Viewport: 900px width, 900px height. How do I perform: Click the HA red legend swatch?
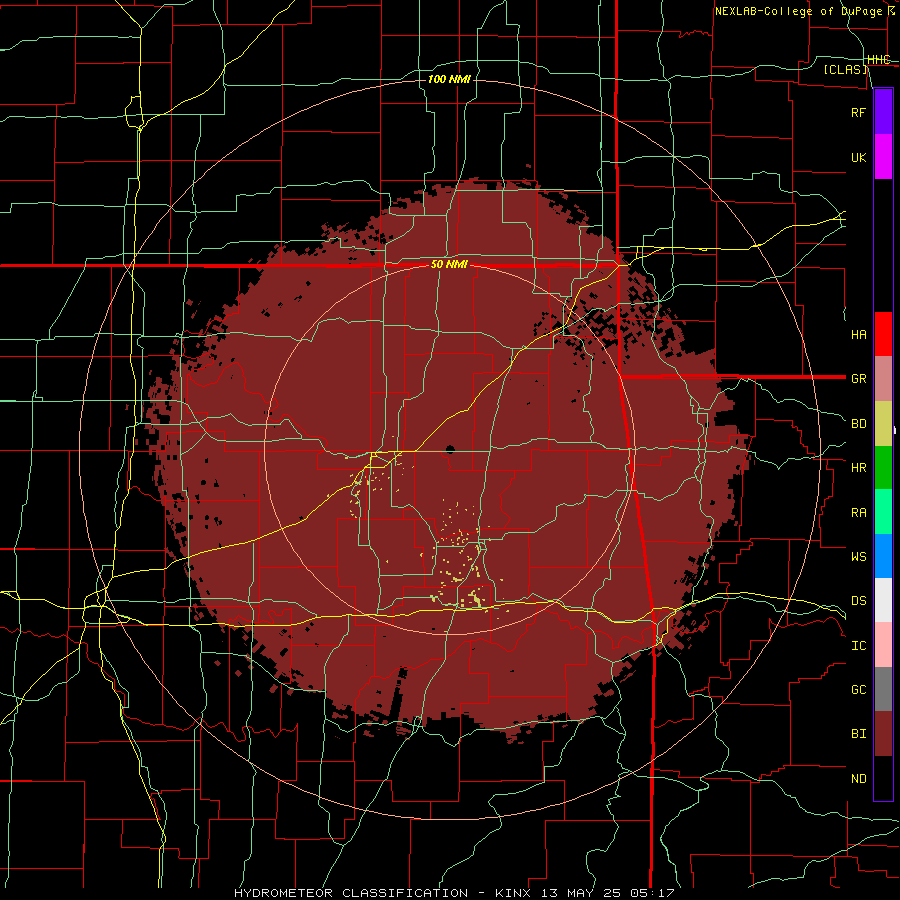(x=883, y=334)
